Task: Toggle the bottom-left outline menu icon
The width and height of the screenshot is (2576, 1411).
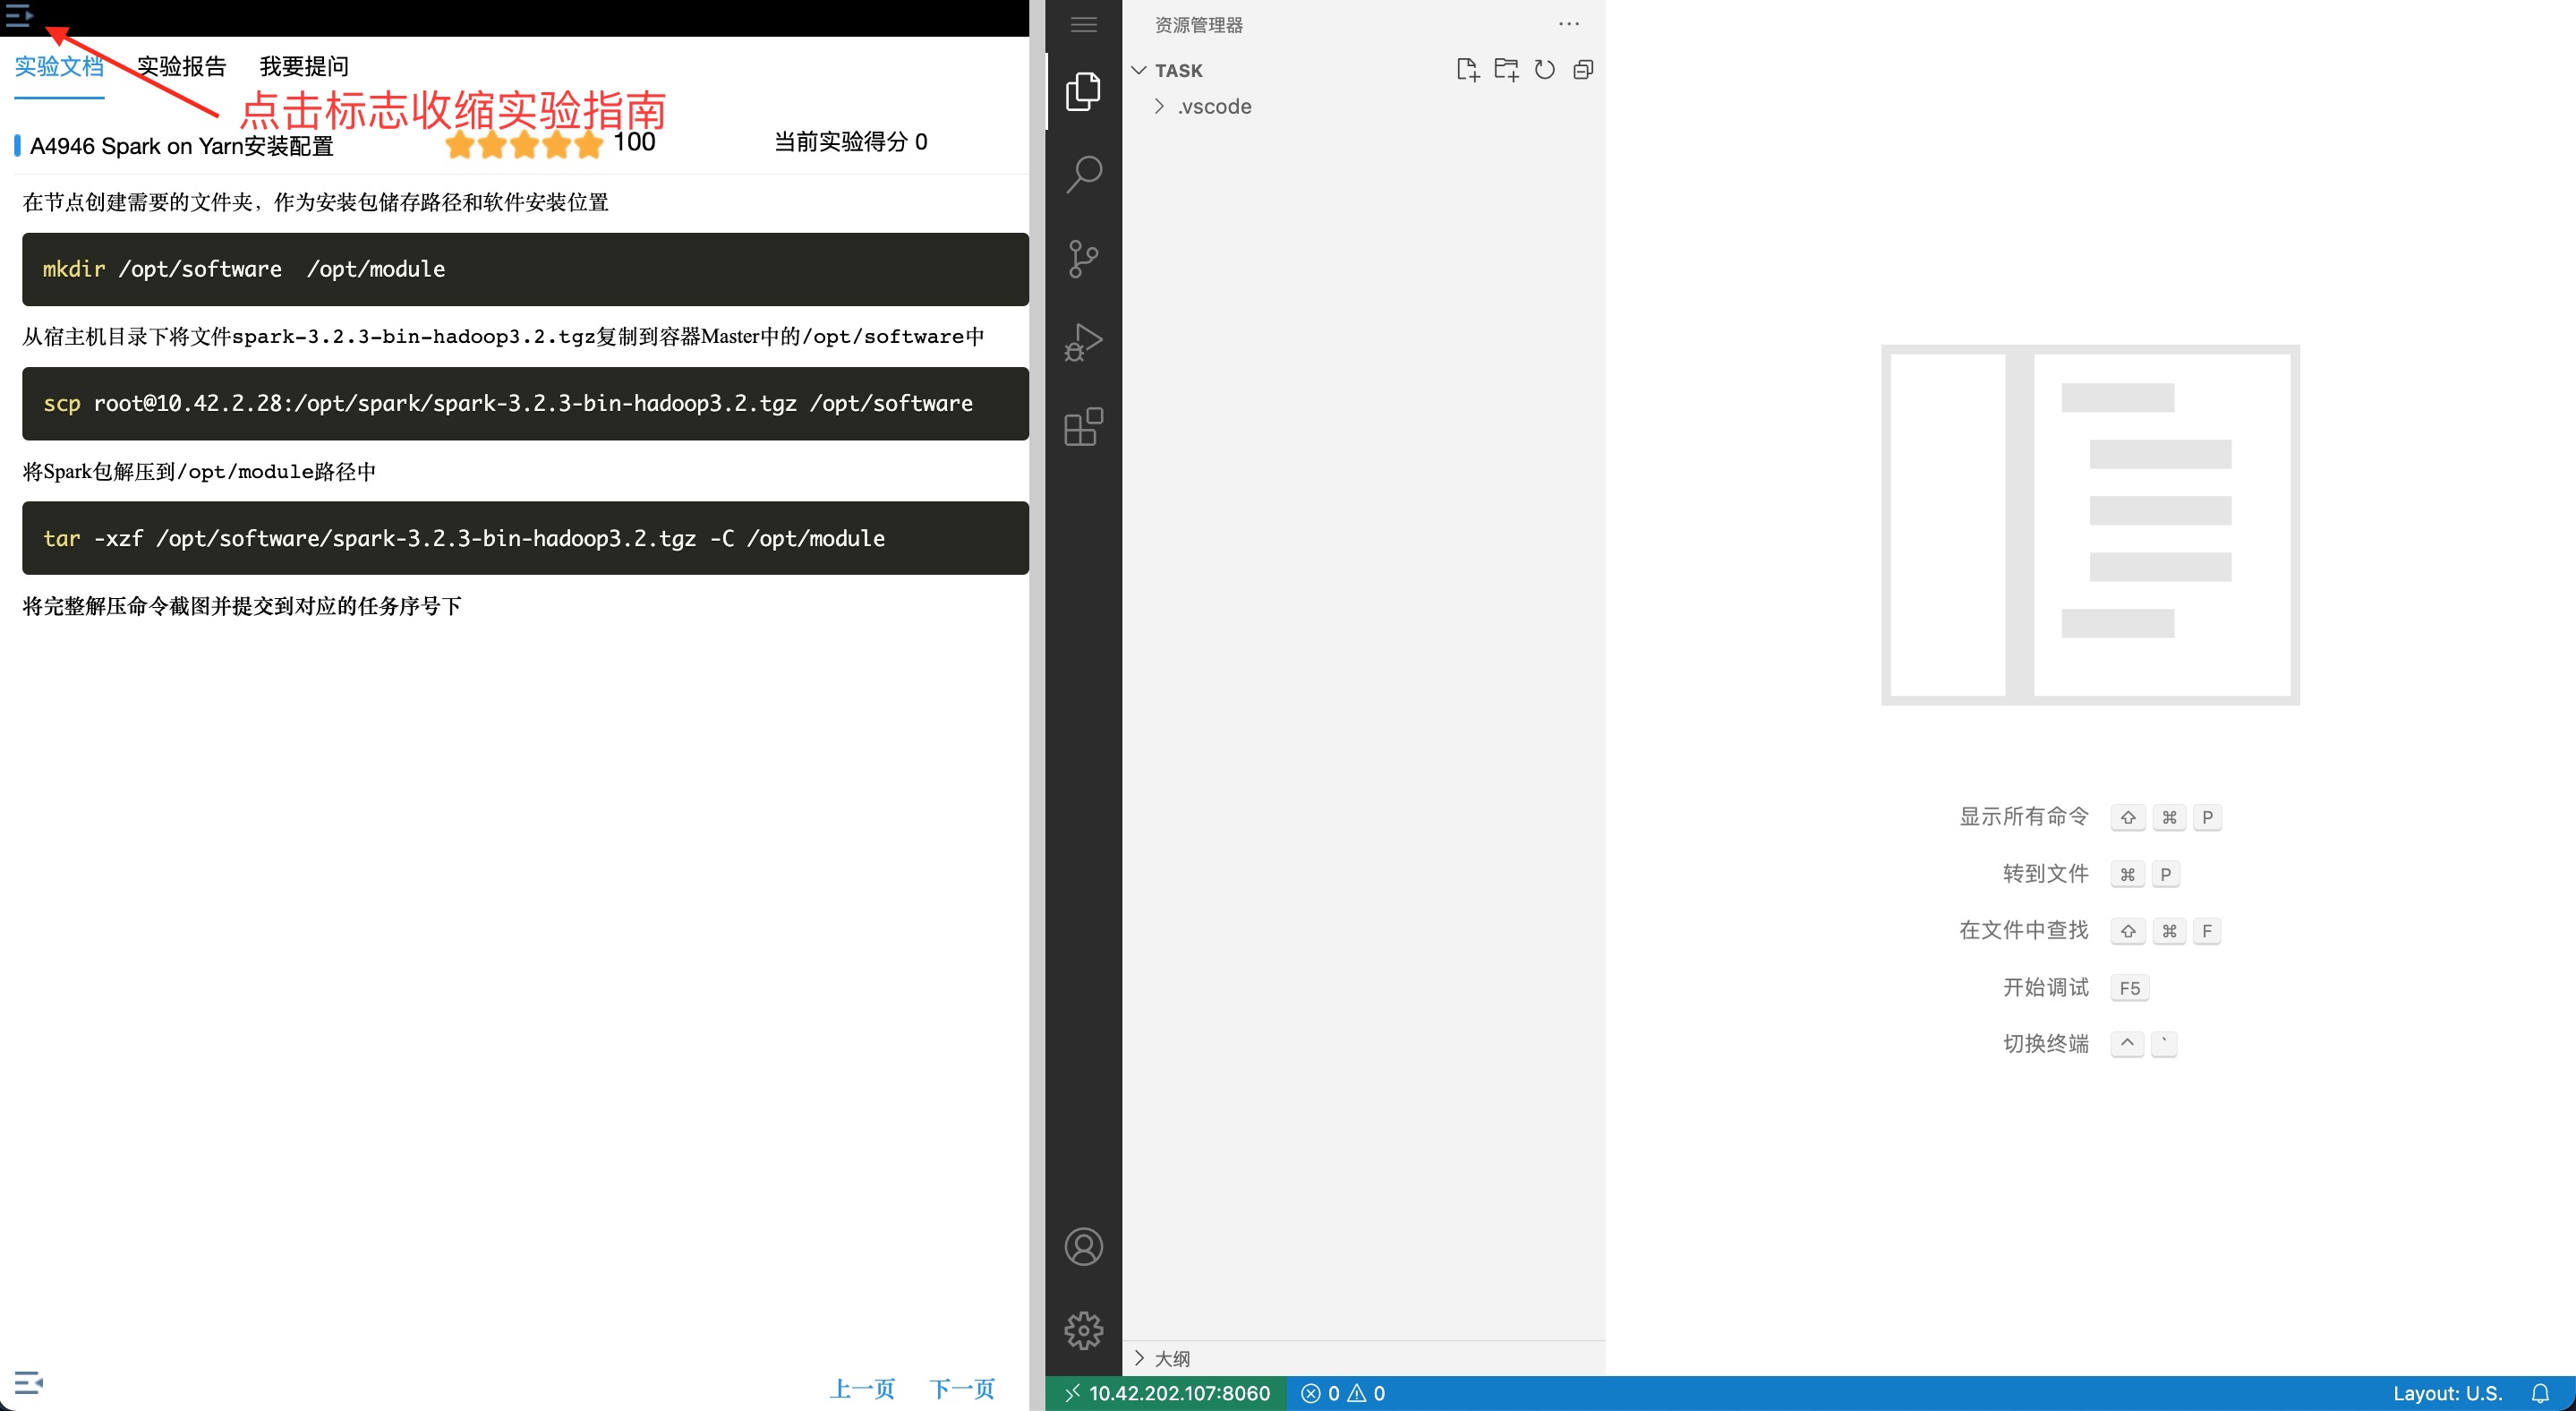Action: (28, 1383)
